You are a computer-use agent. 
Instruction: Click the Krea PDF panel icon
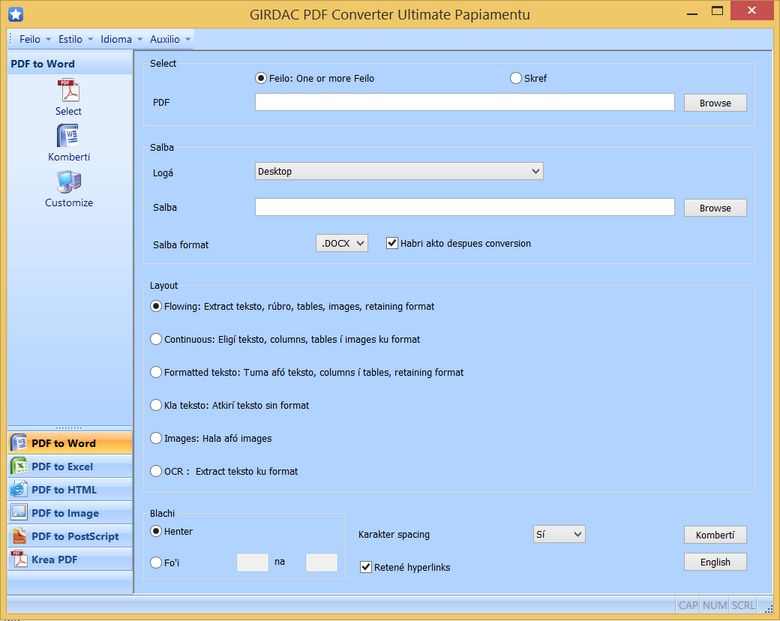click(19, 559)
